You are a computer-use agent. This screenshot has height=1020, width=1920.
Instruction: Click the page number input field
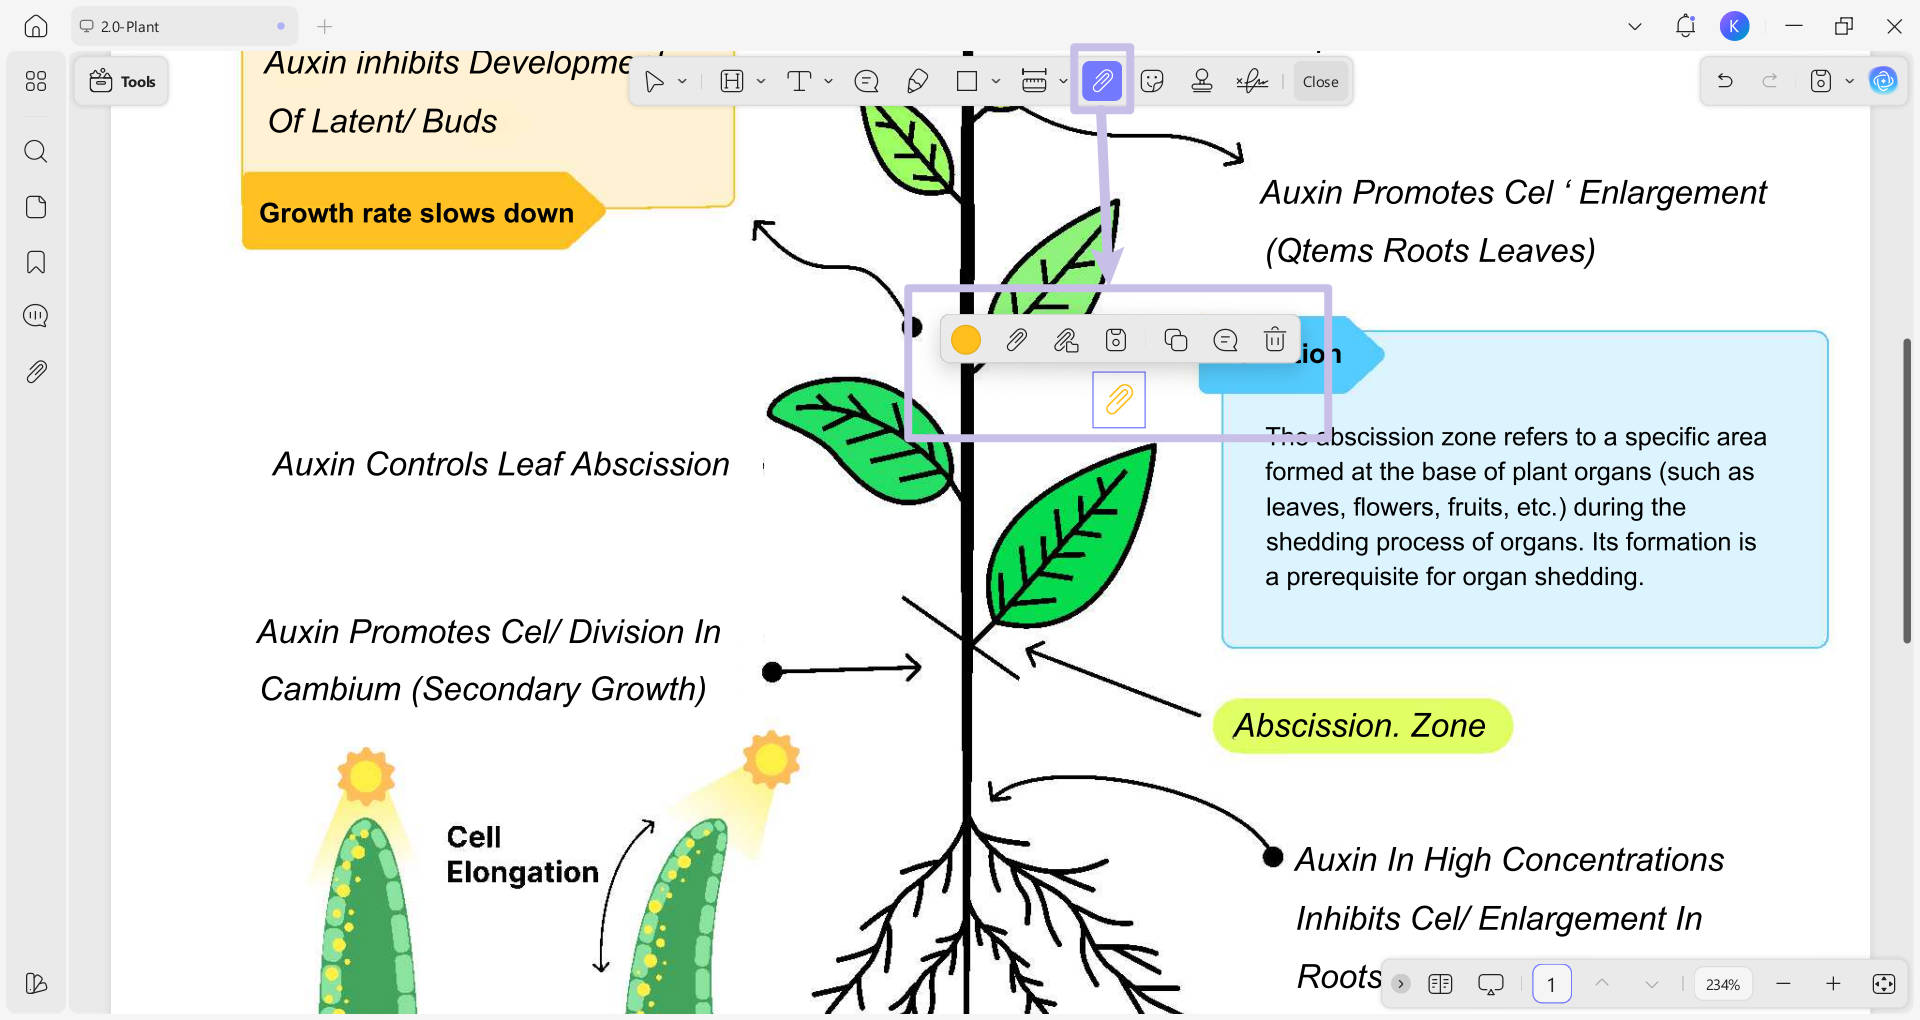tap(1552, 984)
